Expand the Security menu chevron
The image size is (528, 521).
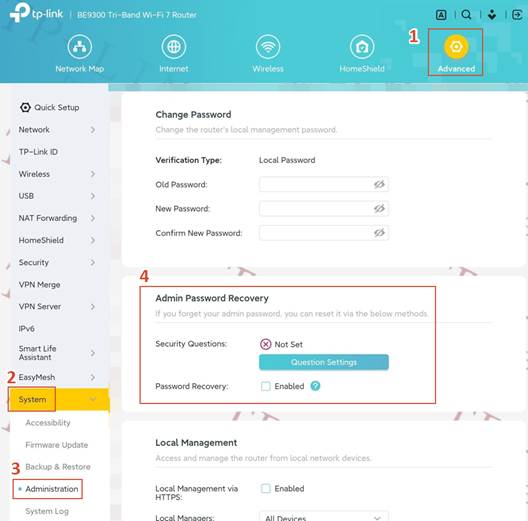tap(93, 262)
